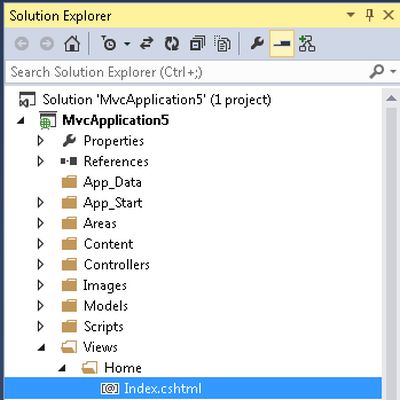
Task: Close the Solution Explorer panel
Action: click(388, 15)
